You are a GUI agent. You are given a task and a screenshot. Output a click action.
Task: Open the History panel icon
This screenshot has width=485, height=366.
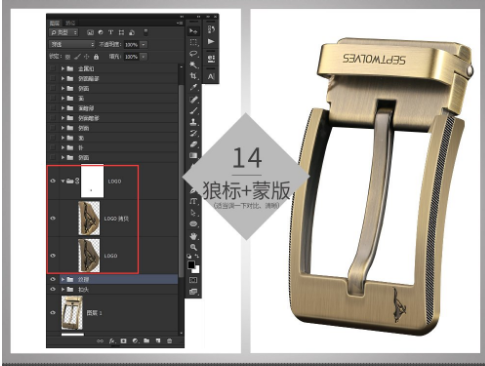(211, 30)
